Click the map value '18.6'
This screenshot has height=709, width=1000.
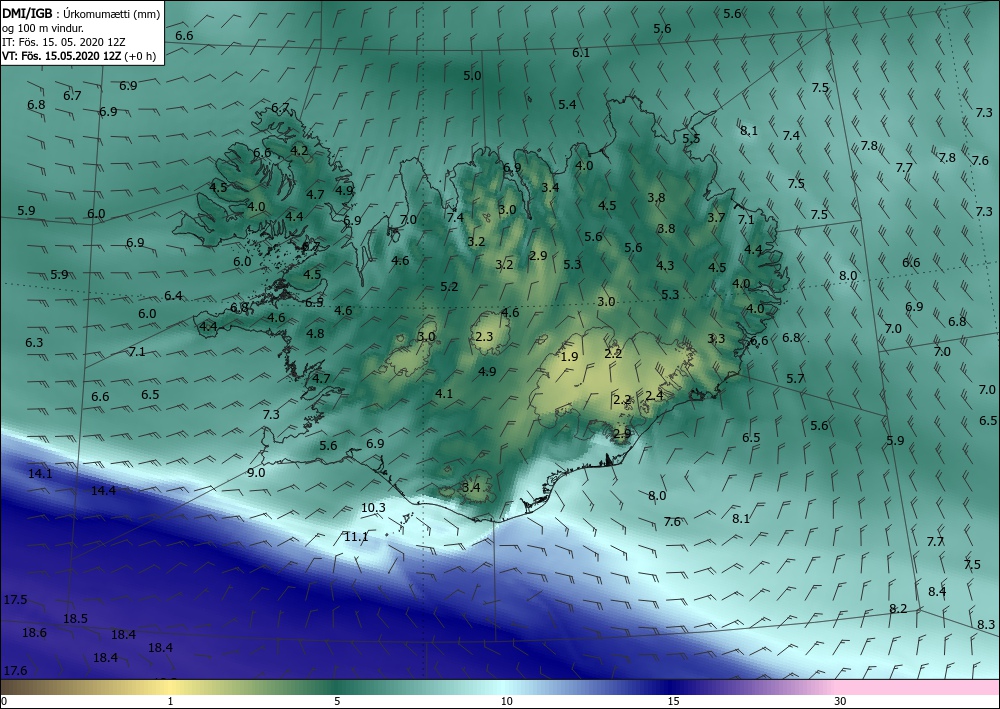tap(34, 632)
